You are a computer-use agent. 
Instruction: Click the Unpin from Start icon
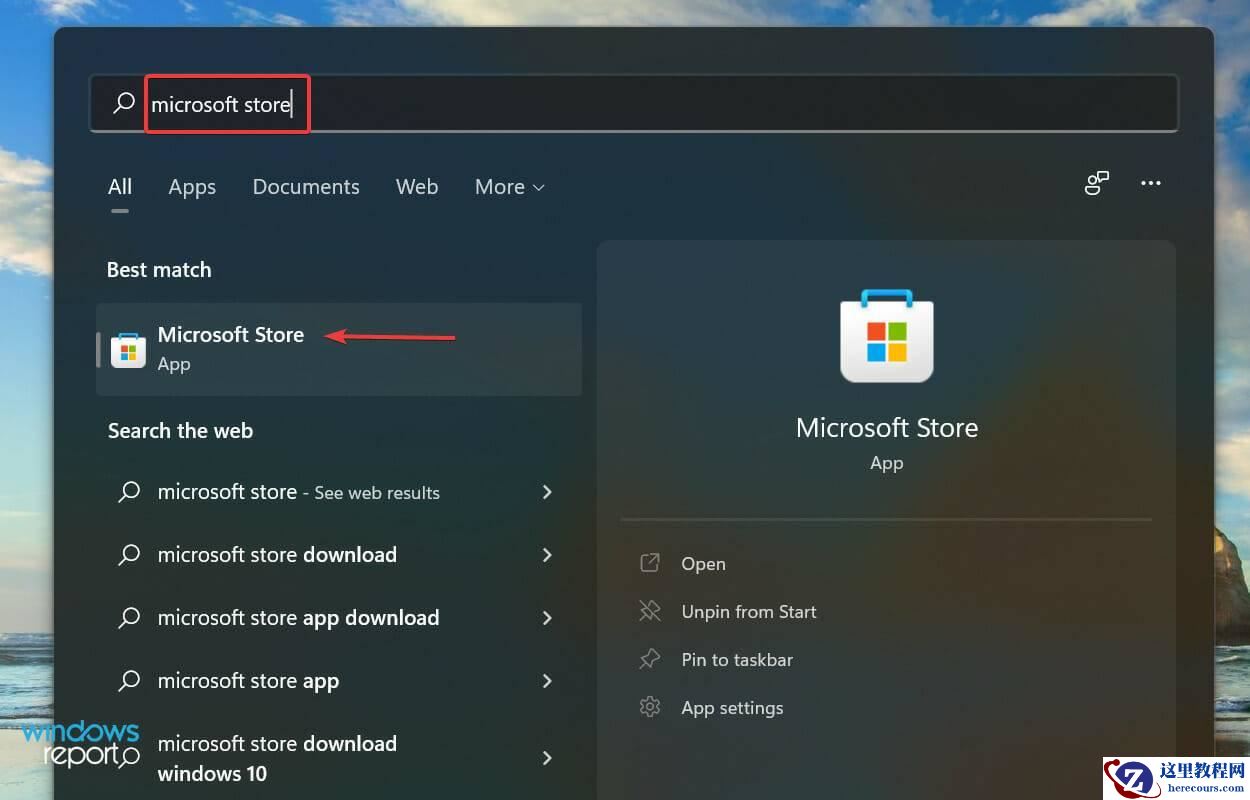650,611
